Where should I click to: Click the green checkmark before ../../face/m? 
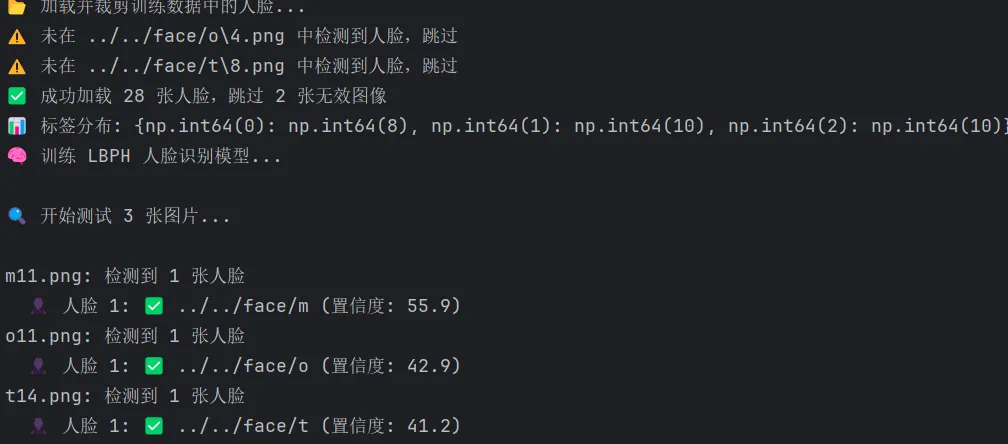point(154,306)
